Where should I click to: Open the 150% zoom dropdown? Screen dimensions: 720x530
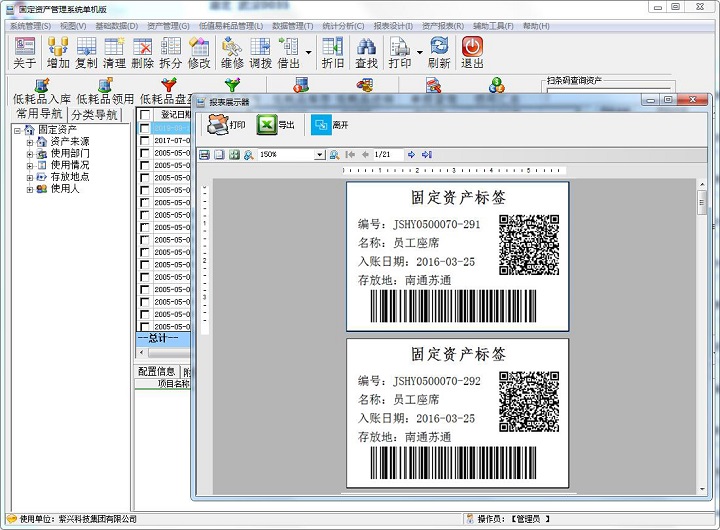[320, 155]
